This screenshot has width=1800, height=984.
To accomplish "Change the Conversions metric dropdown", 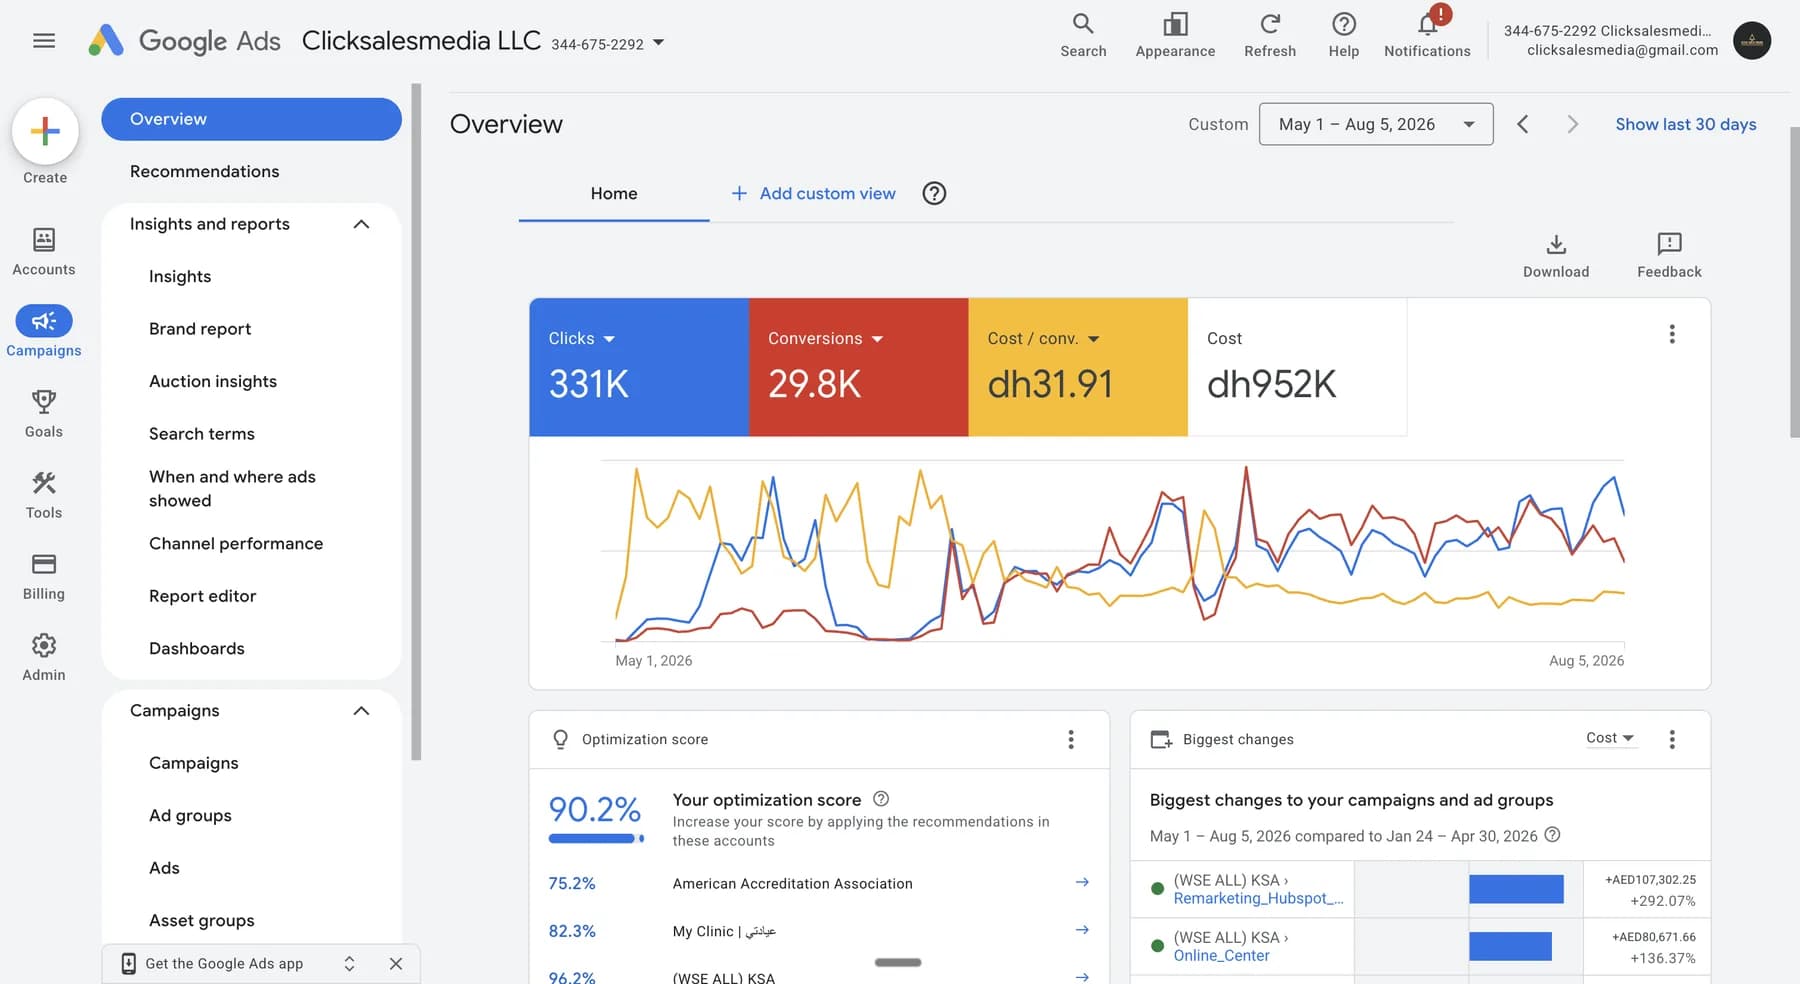I will tap(826, 339).
